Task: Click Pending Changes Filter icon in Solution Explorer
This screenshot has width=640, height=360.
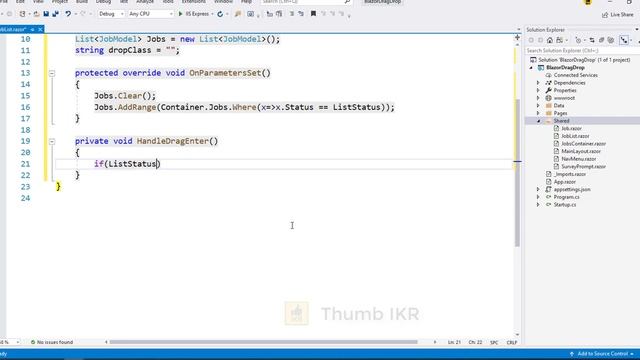Action: click(x=578, y=40)
